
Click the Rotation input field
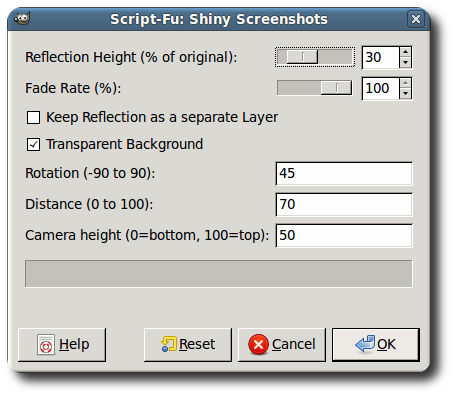point(344,174)
